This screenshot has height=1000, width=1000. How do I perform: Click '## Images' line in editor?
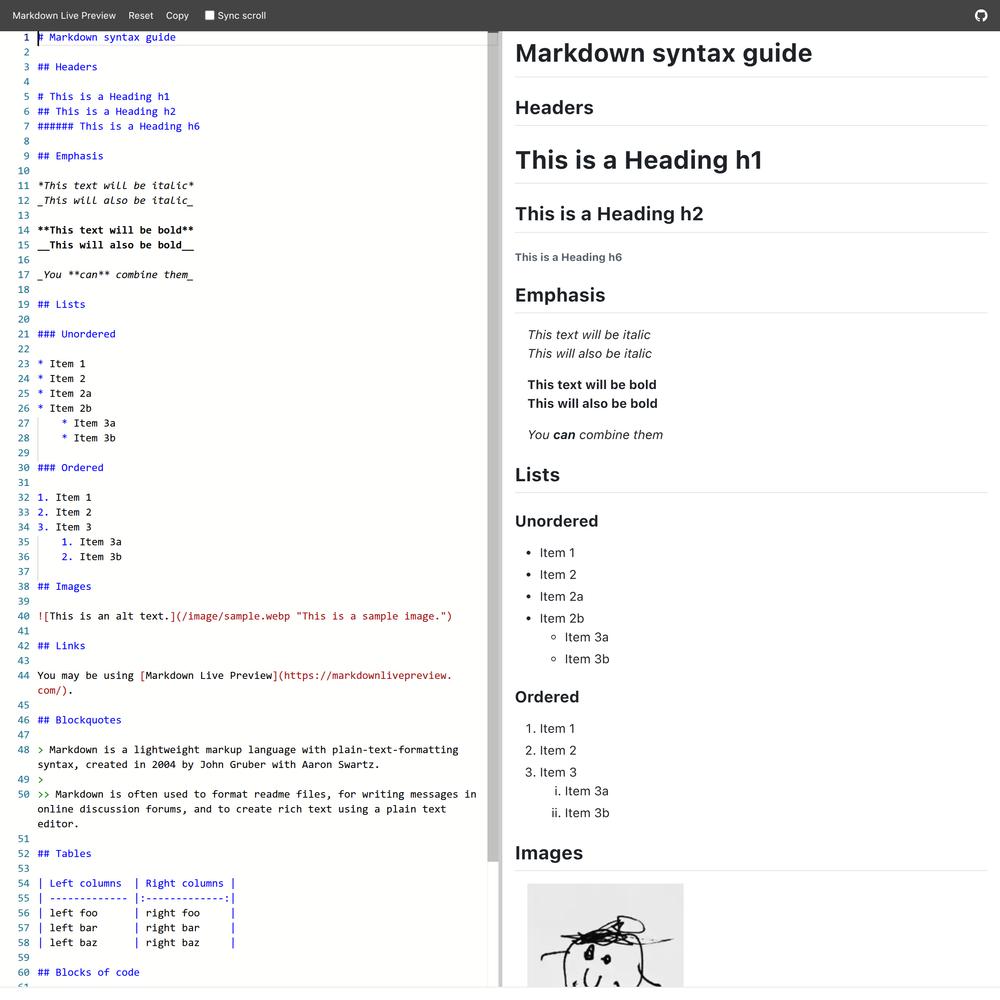click(64, 587)
